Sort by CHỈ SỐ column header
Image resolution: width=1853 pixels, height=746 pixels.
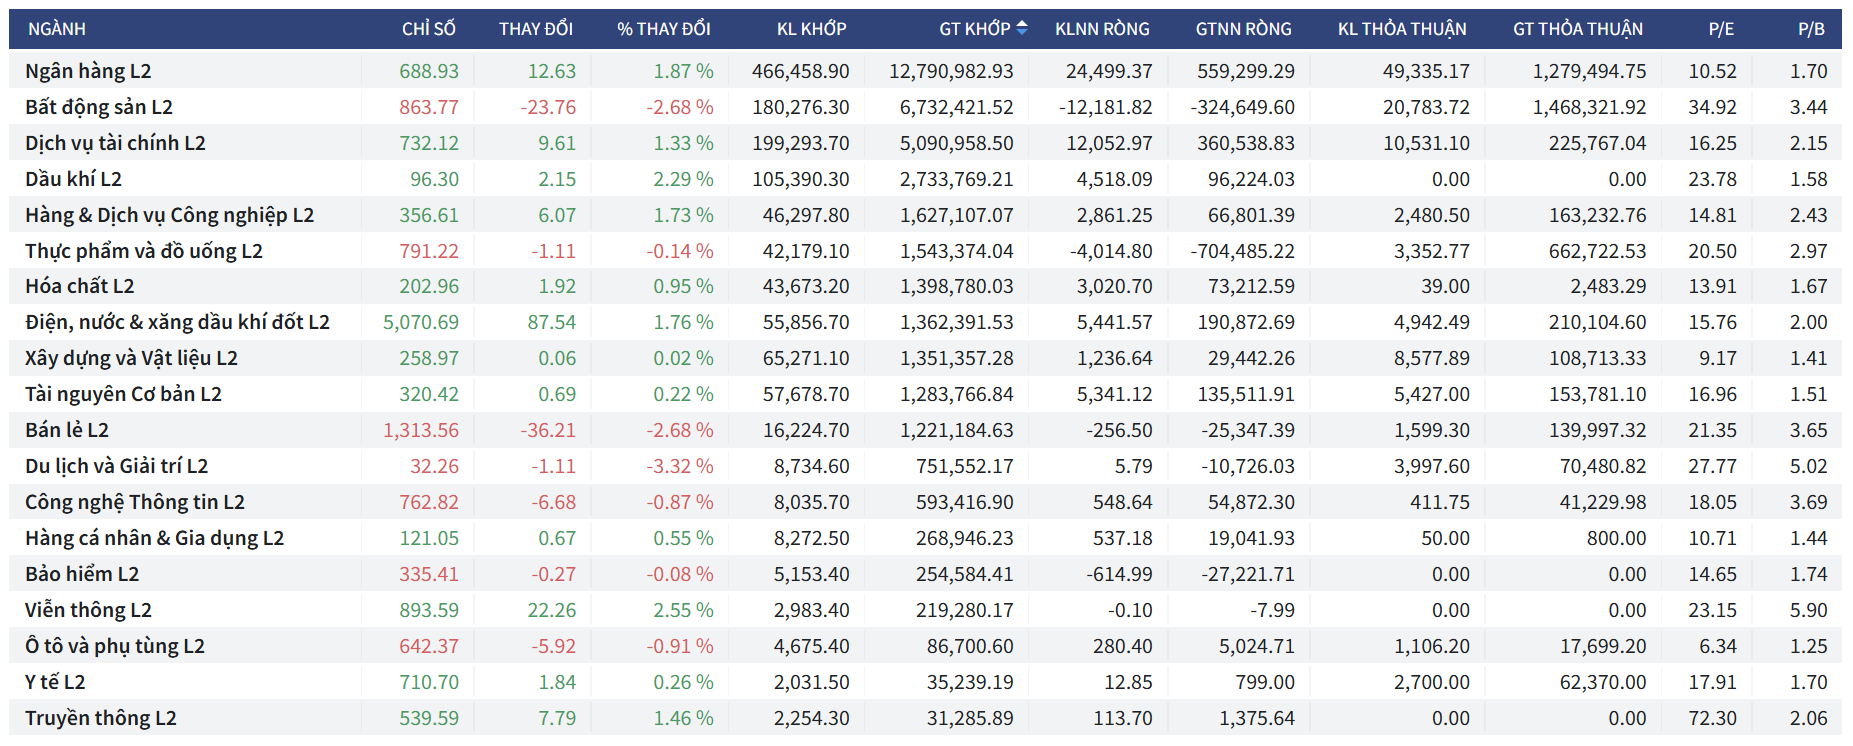click(428, 29)
